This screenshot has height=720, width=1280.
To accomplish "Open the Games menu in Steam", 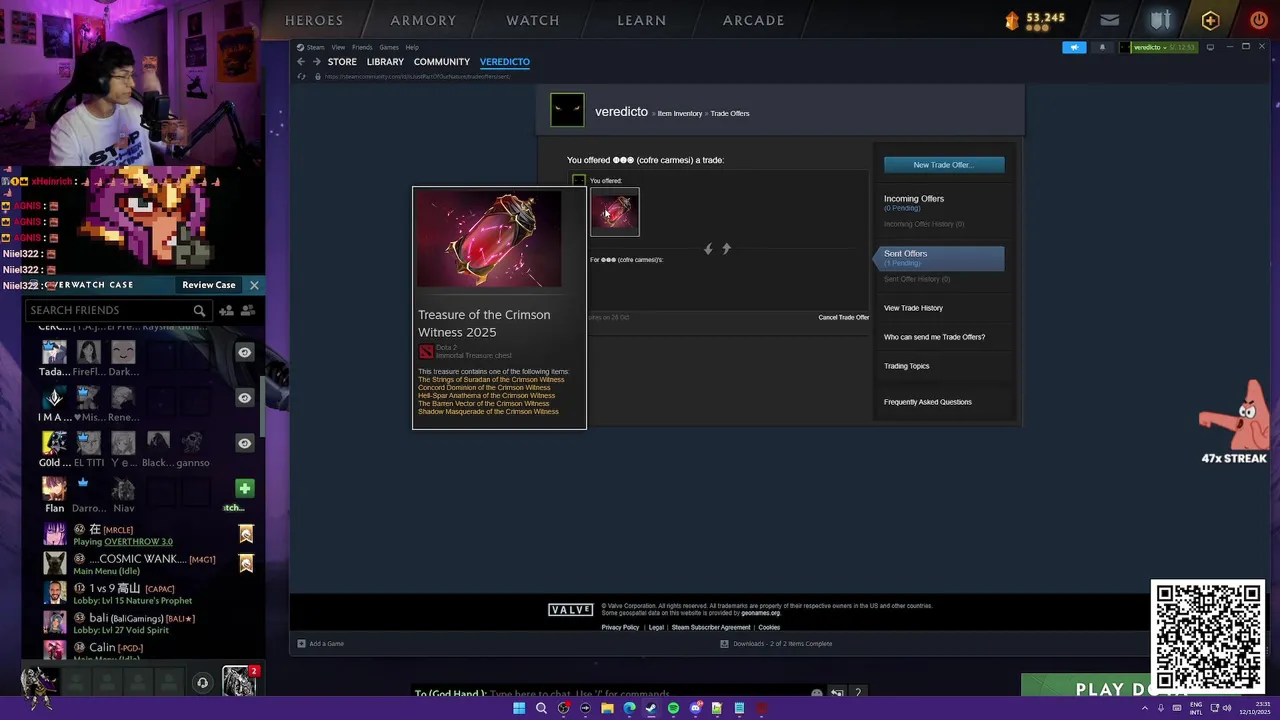I will click(x=389, y=47).
